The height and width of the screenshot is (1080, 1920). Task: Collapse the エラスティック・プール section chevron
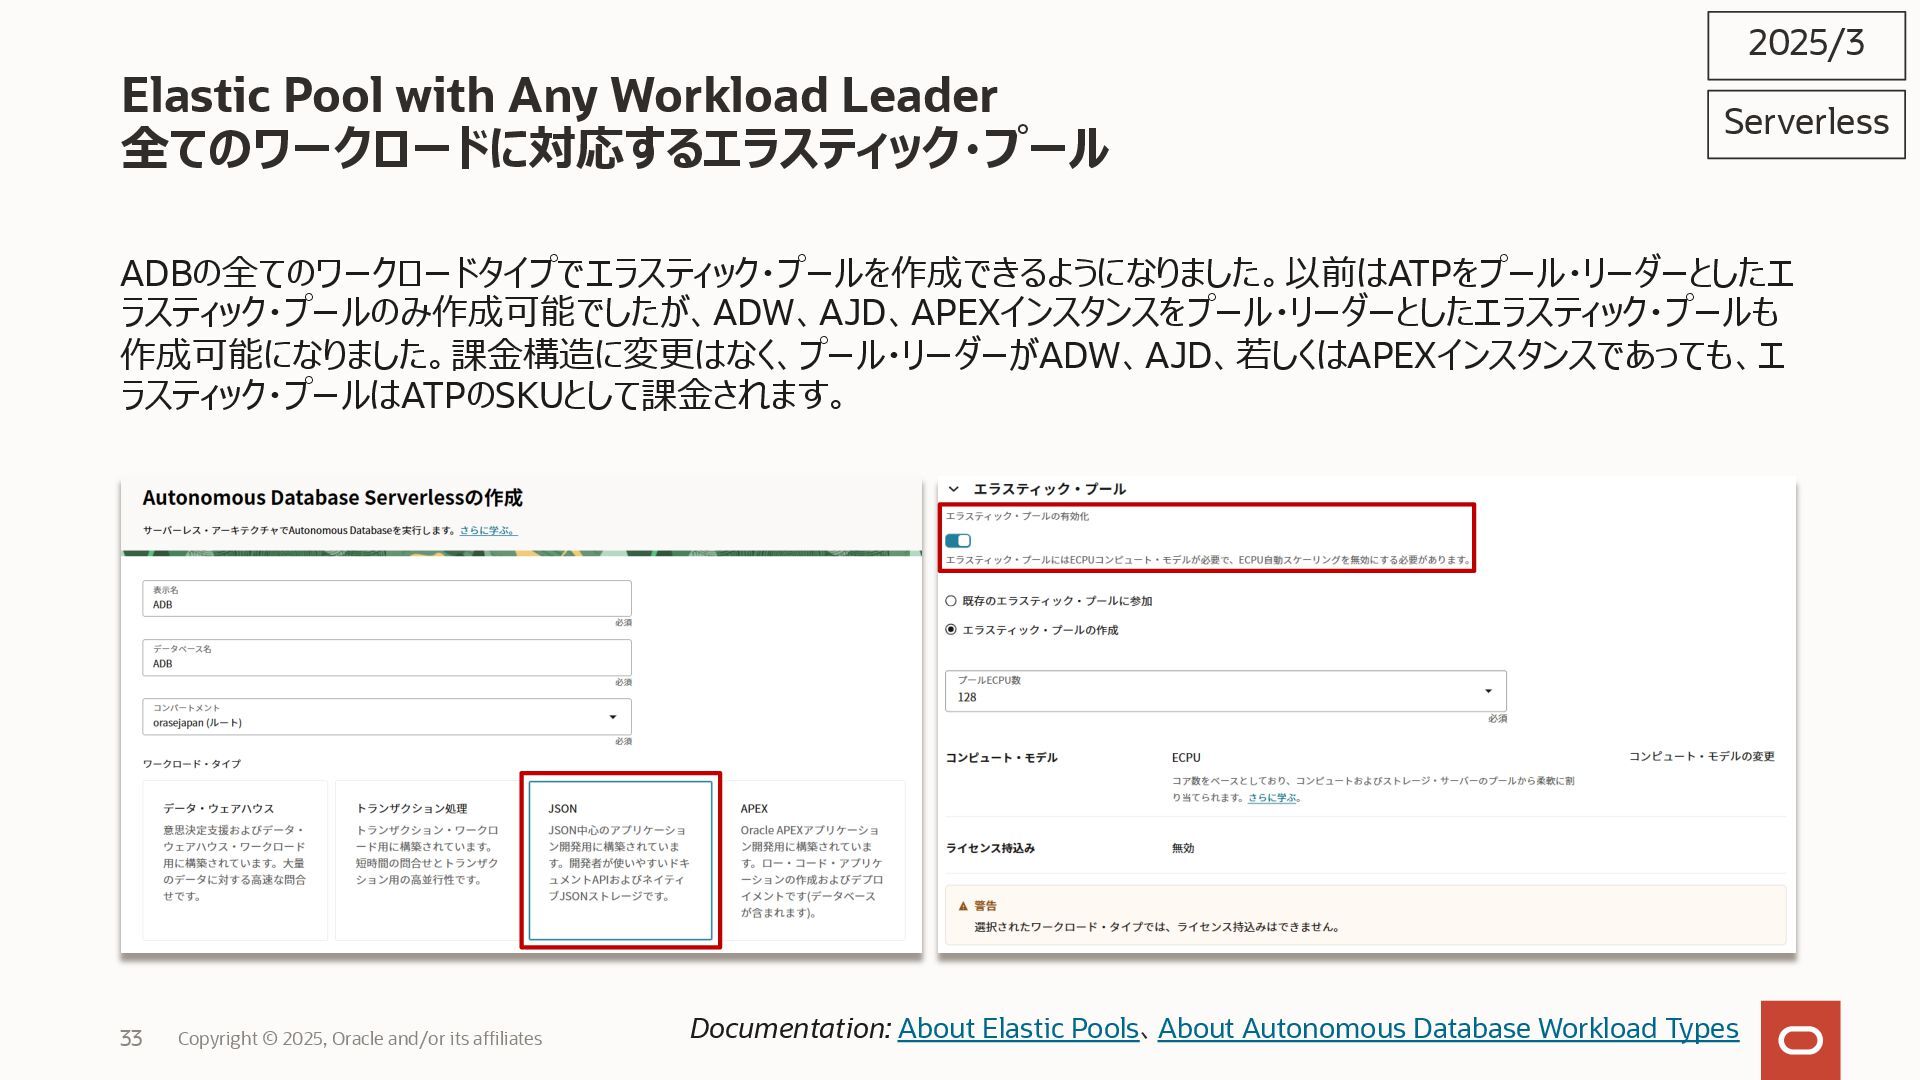(954, 489)
